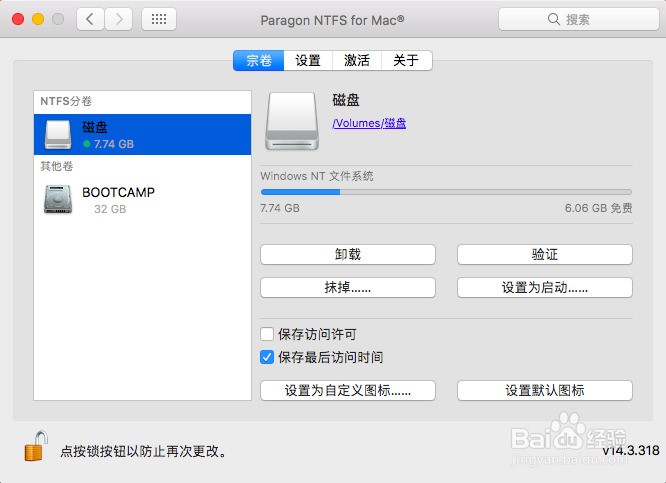The image size is (666, 483).
Task: Go back with the left arrow
Action: pos(90,19)
